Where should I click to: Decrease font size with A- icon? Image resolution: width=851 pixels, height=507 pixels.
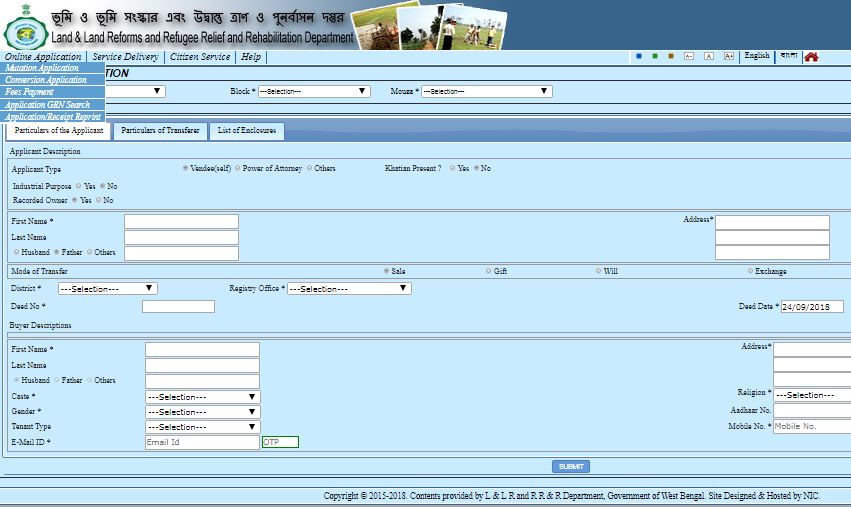click(x=689, y=57)
